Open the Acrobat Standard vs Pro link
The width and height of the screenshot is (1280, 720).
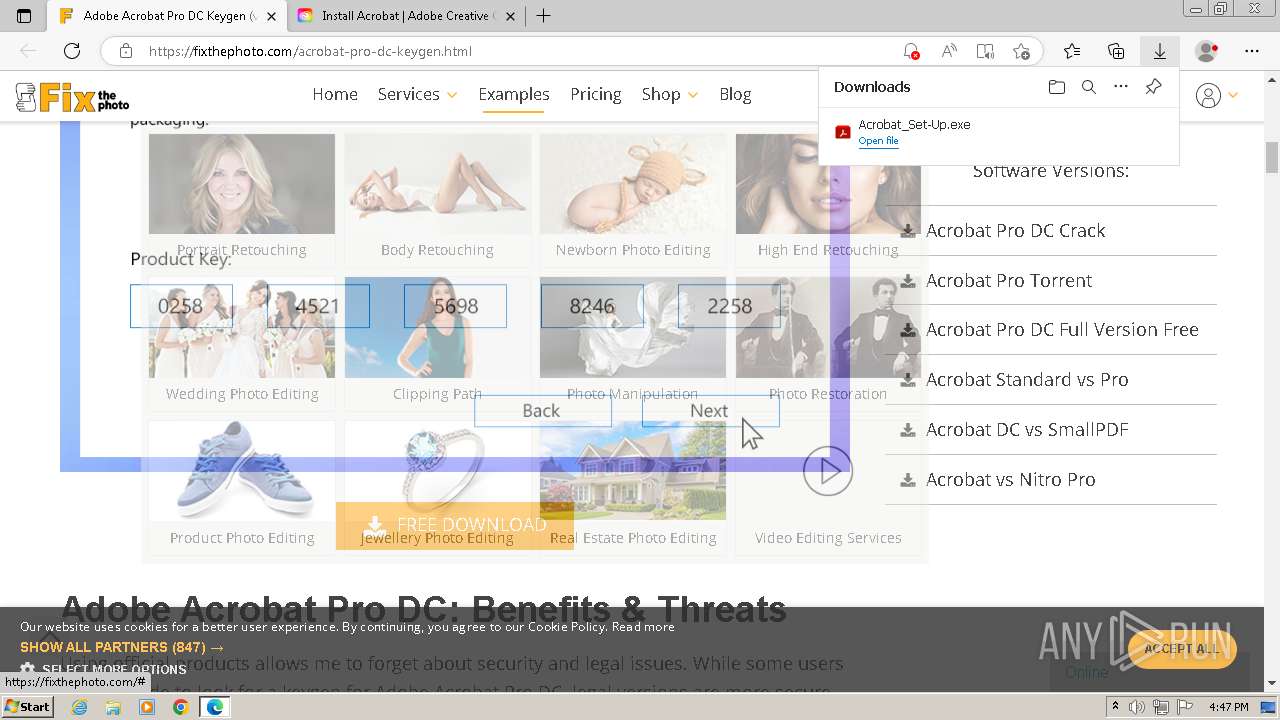click(x=1027, y=379)
